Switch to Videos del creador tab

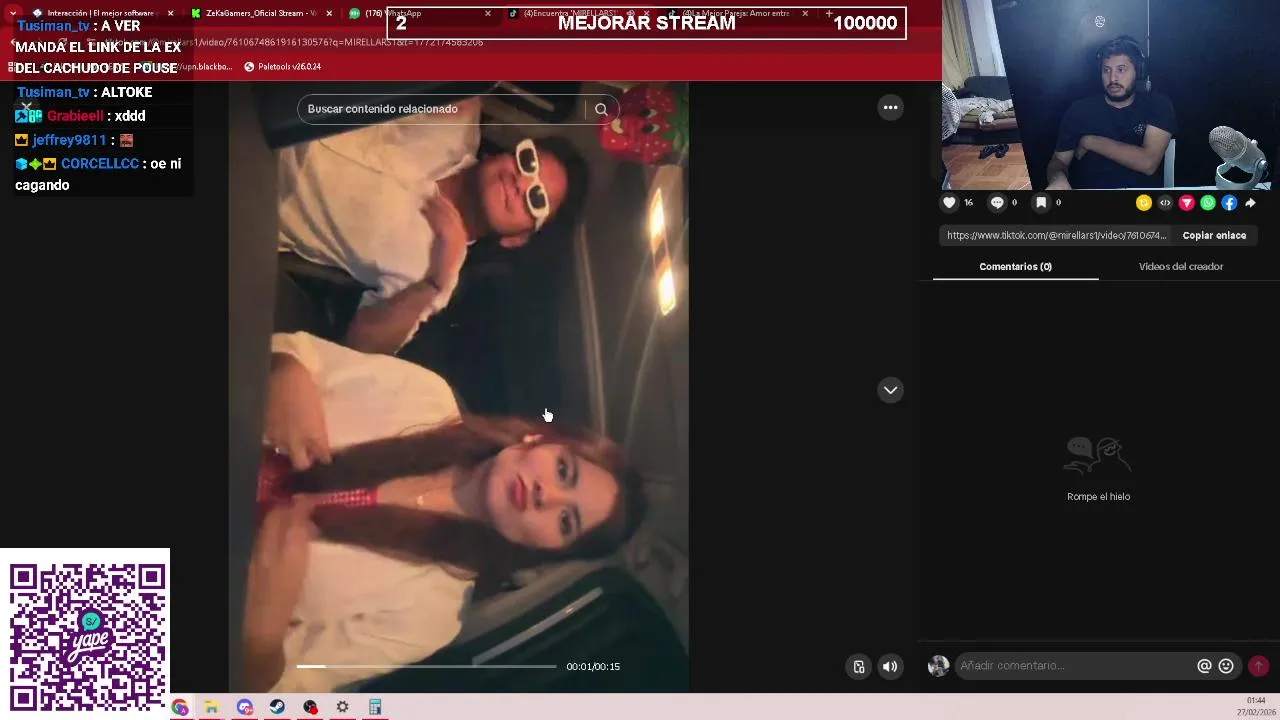[1180, 266]
